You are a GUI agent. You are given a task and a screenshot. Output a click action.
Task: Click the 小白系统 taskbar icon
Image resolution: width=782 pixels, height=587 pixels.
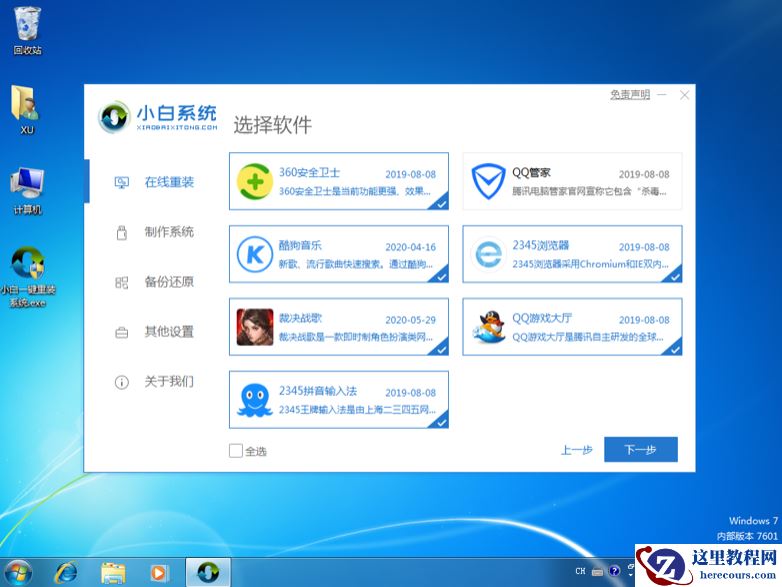tap(208, 573)
